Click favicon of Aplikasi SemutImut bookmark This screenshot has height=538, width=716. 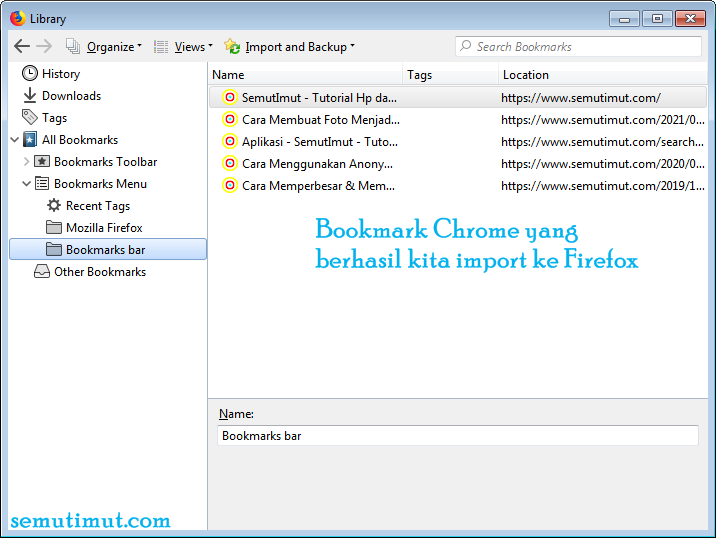pyautogui.click(x=230, y=142)
